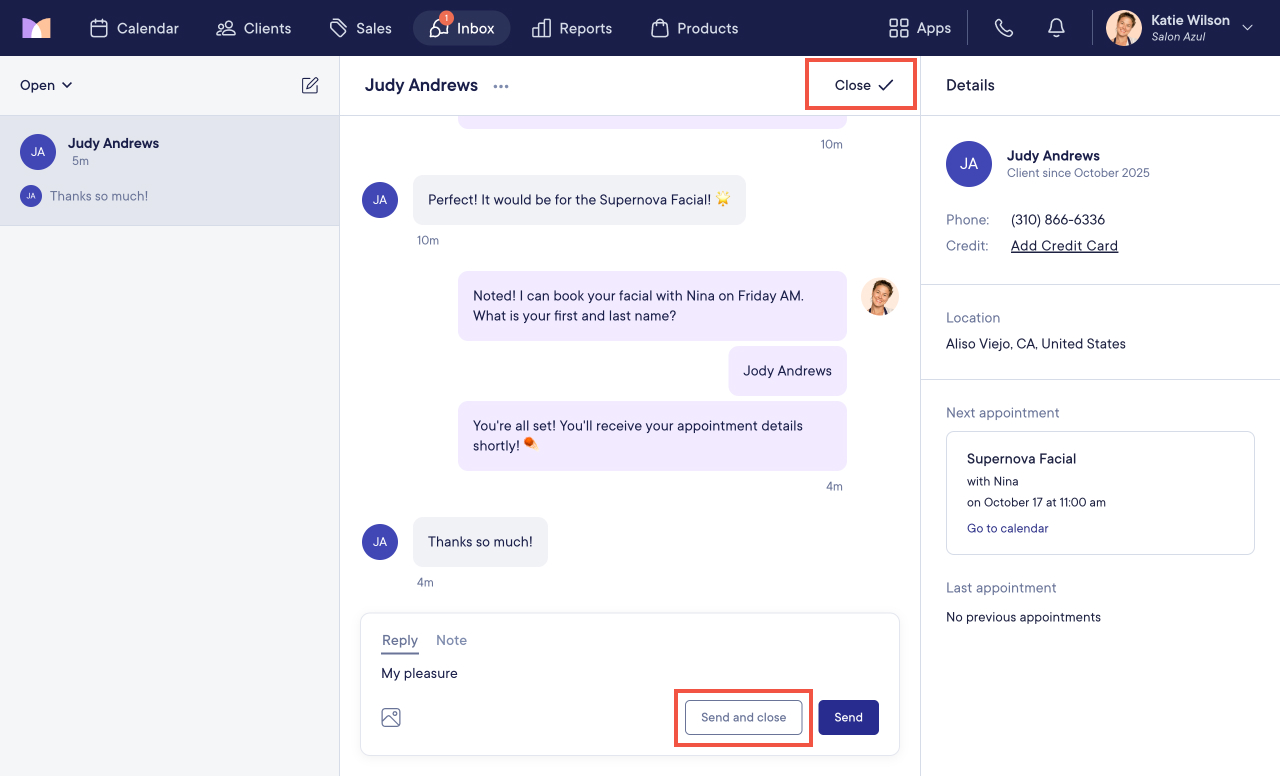Click the Send button

[x=848, y=717]
